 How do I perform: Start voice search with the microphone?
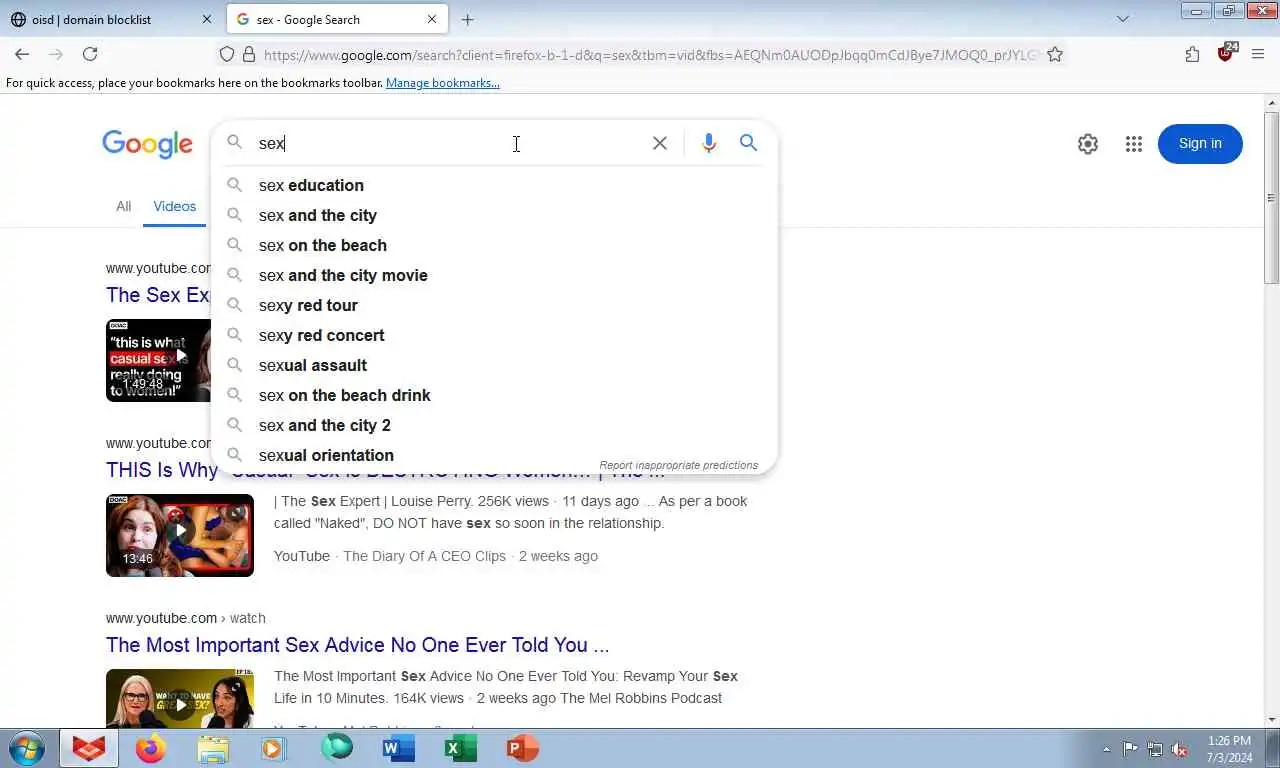pos(709,143)
